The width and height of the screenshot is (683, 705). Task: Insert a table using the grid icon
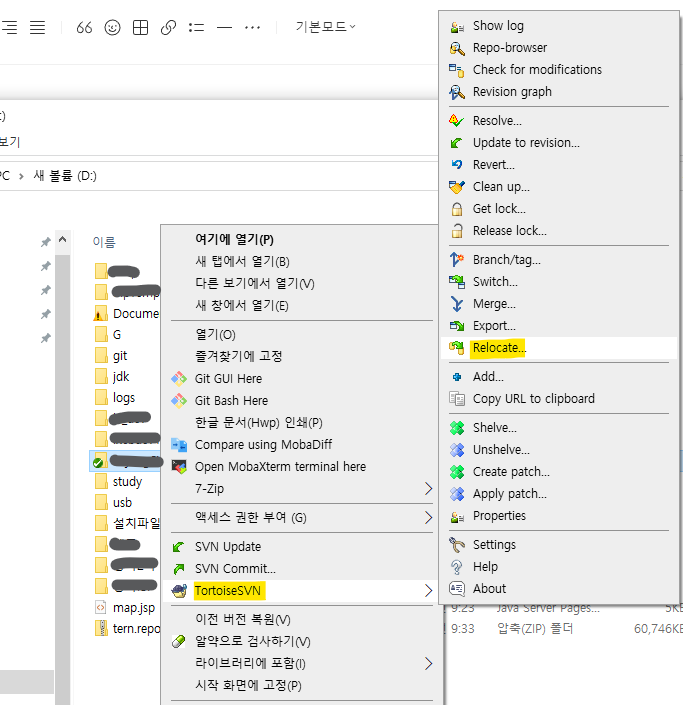(x=140, y=27)
